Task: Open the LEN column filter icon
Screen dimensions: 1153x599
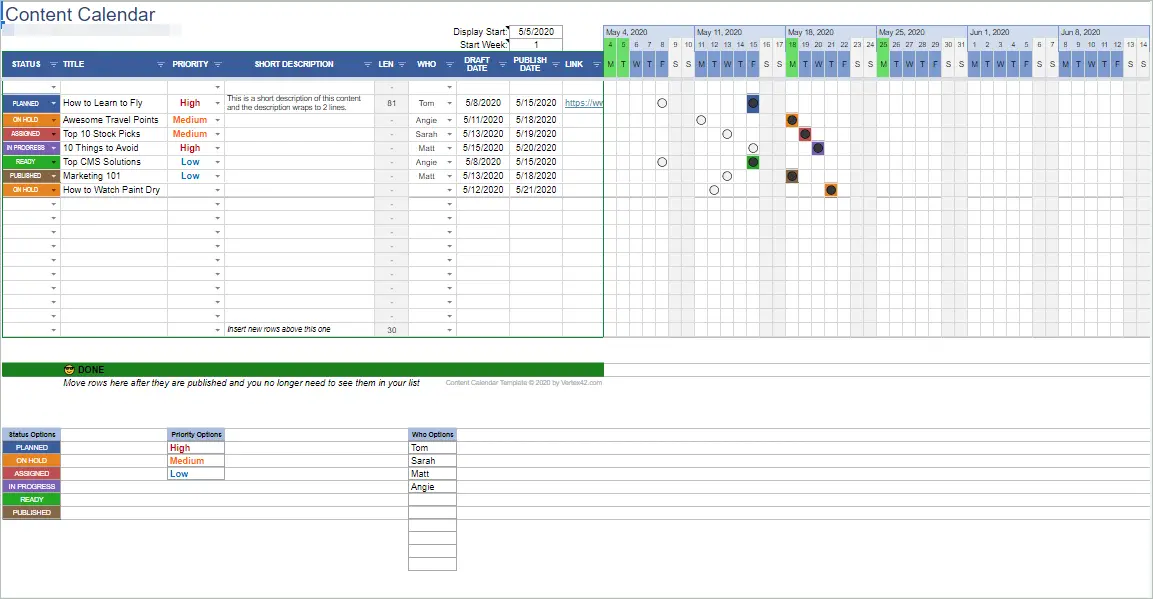Action: coord(401,64)
